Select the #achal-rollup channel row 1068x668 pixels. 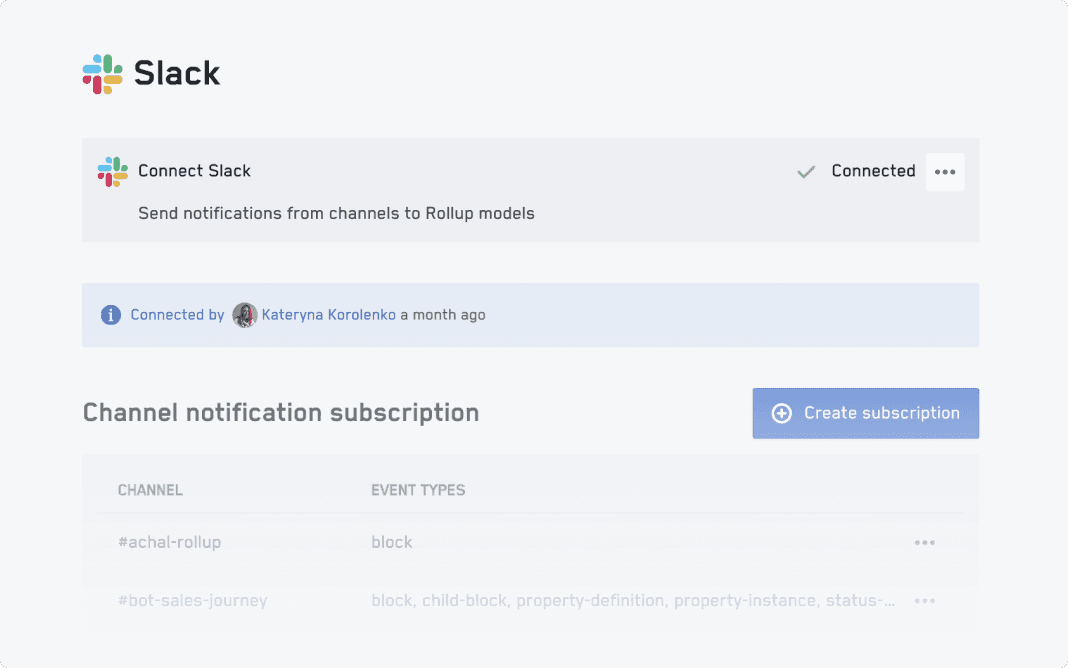pos(531,543)
